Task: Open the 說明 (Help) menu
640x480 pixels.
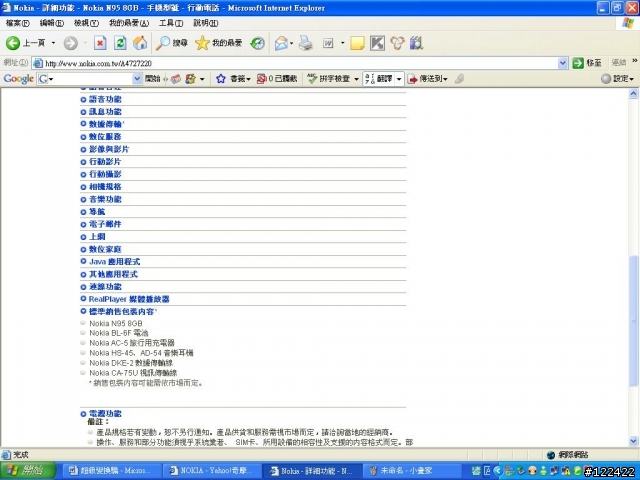Action: click(206, 23)
